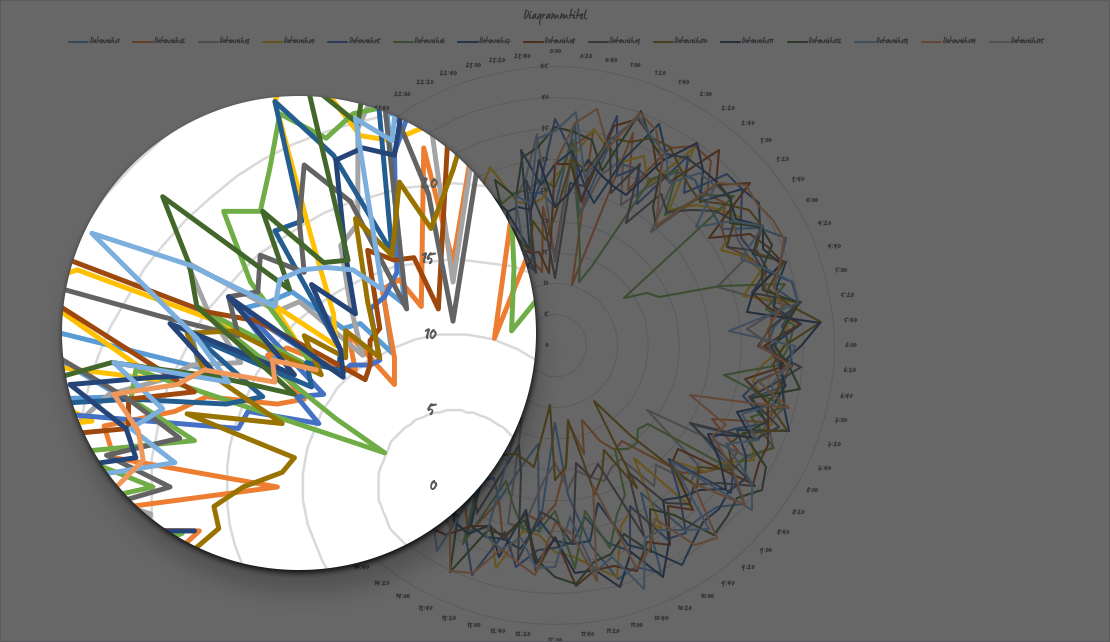This screenshot has height=642, width=1110.
Task: Click the 5:00 time axis label
Action: [841, 270]
